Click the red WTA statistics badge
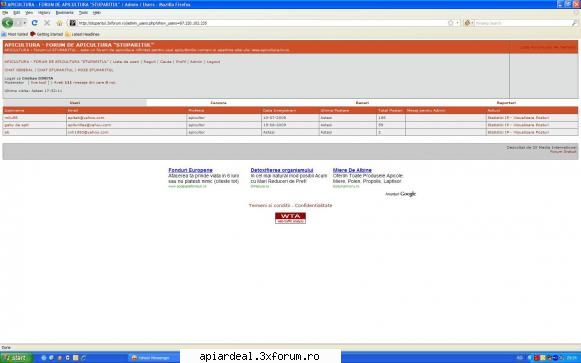 (x=290, y=218)
